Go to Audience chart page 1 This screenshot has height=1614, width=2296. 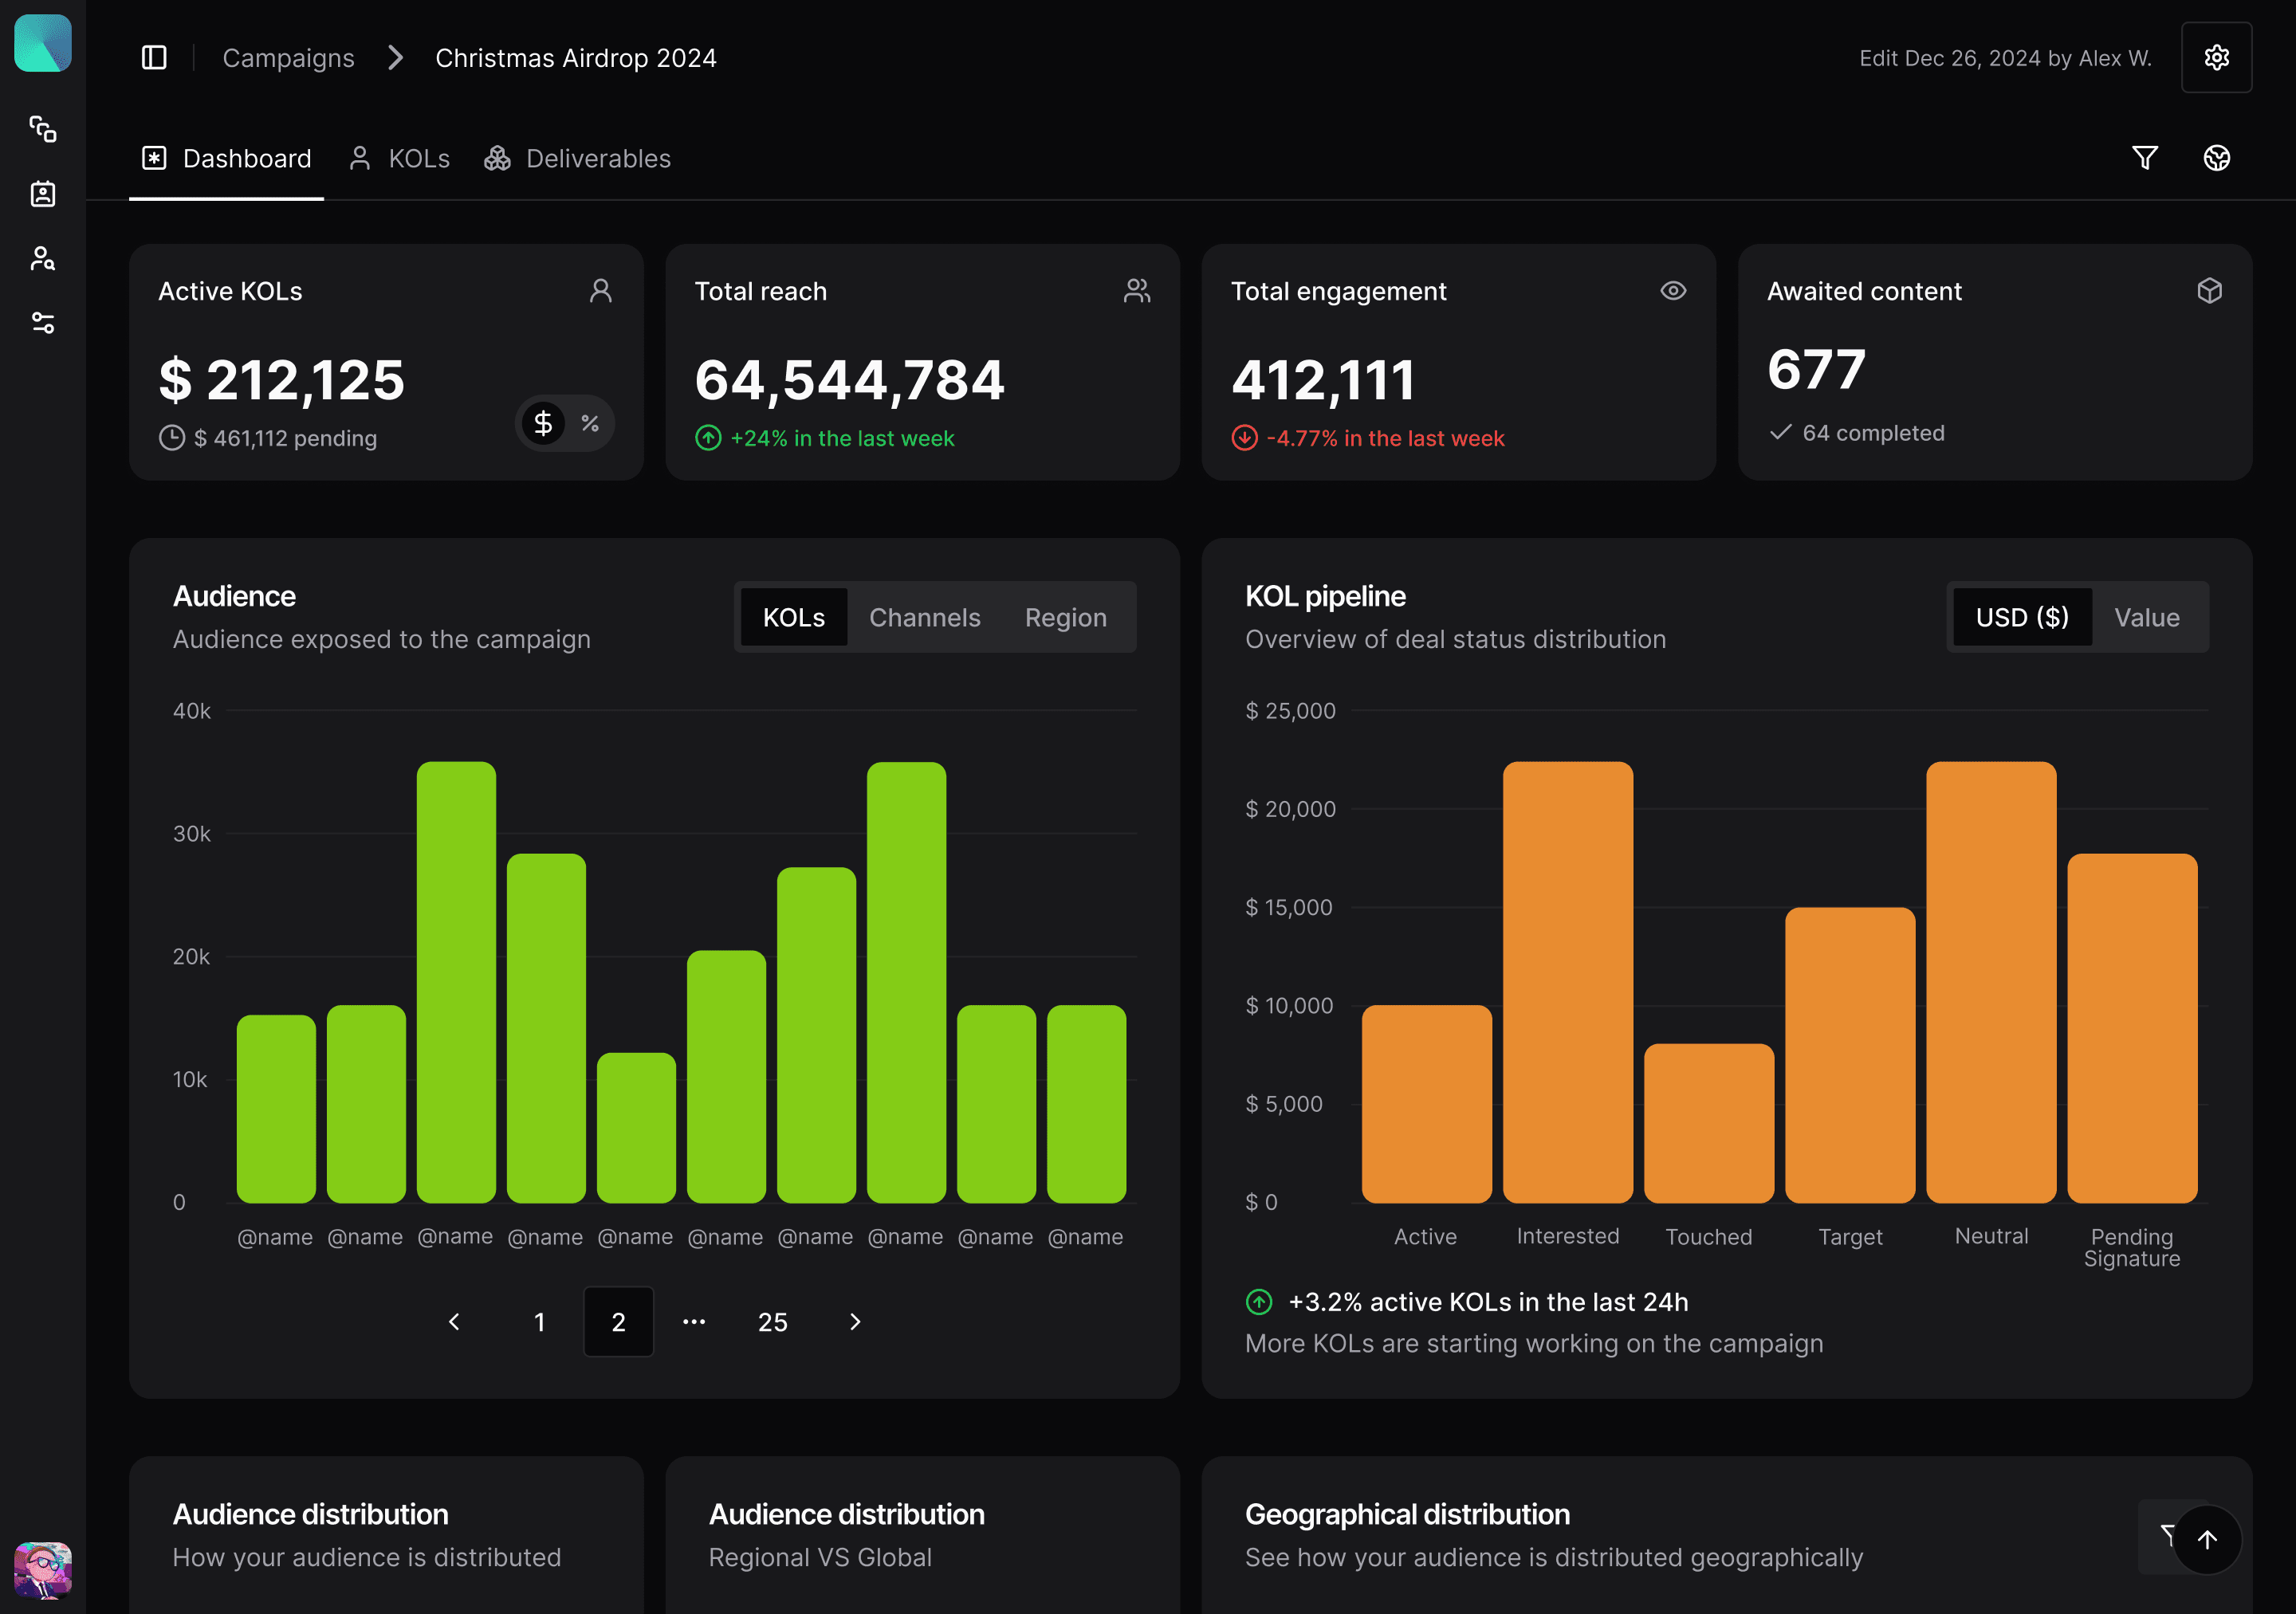coord(540,1322)
